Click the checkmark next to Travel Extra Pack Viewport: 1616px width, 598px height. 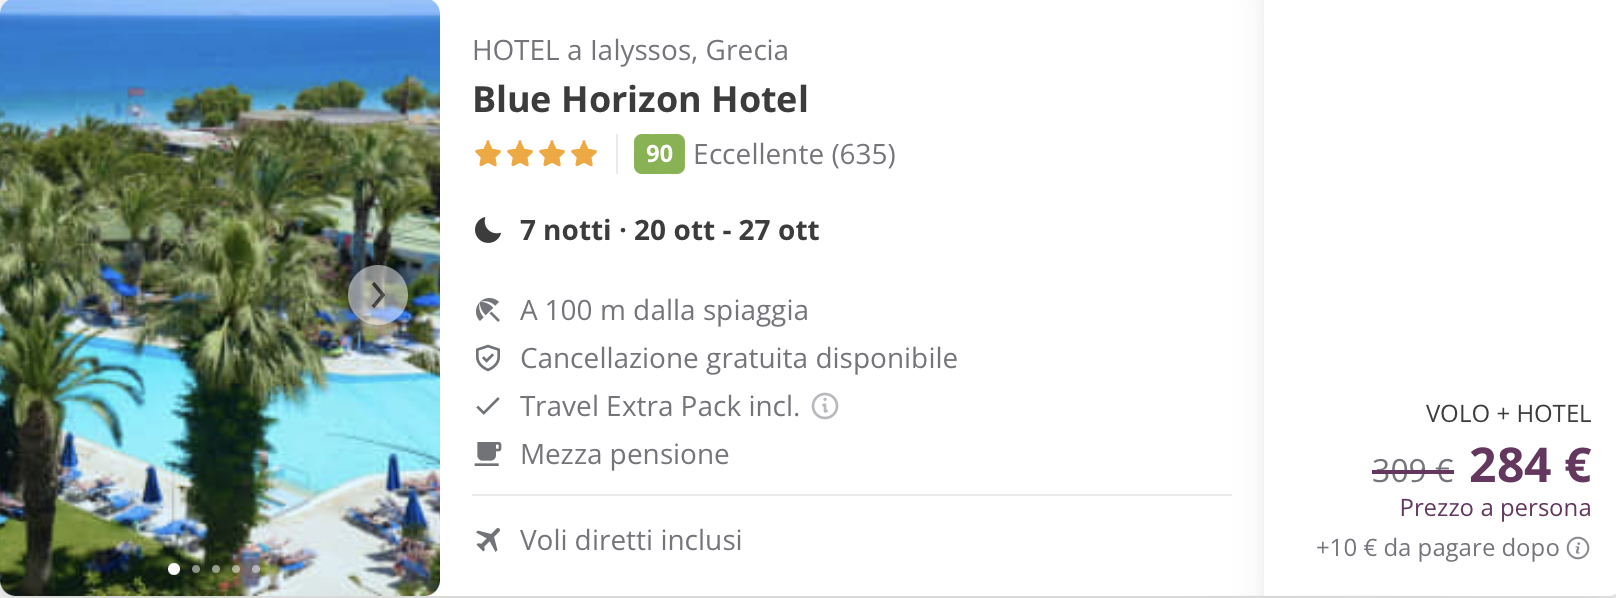click(x=487, y=406)
